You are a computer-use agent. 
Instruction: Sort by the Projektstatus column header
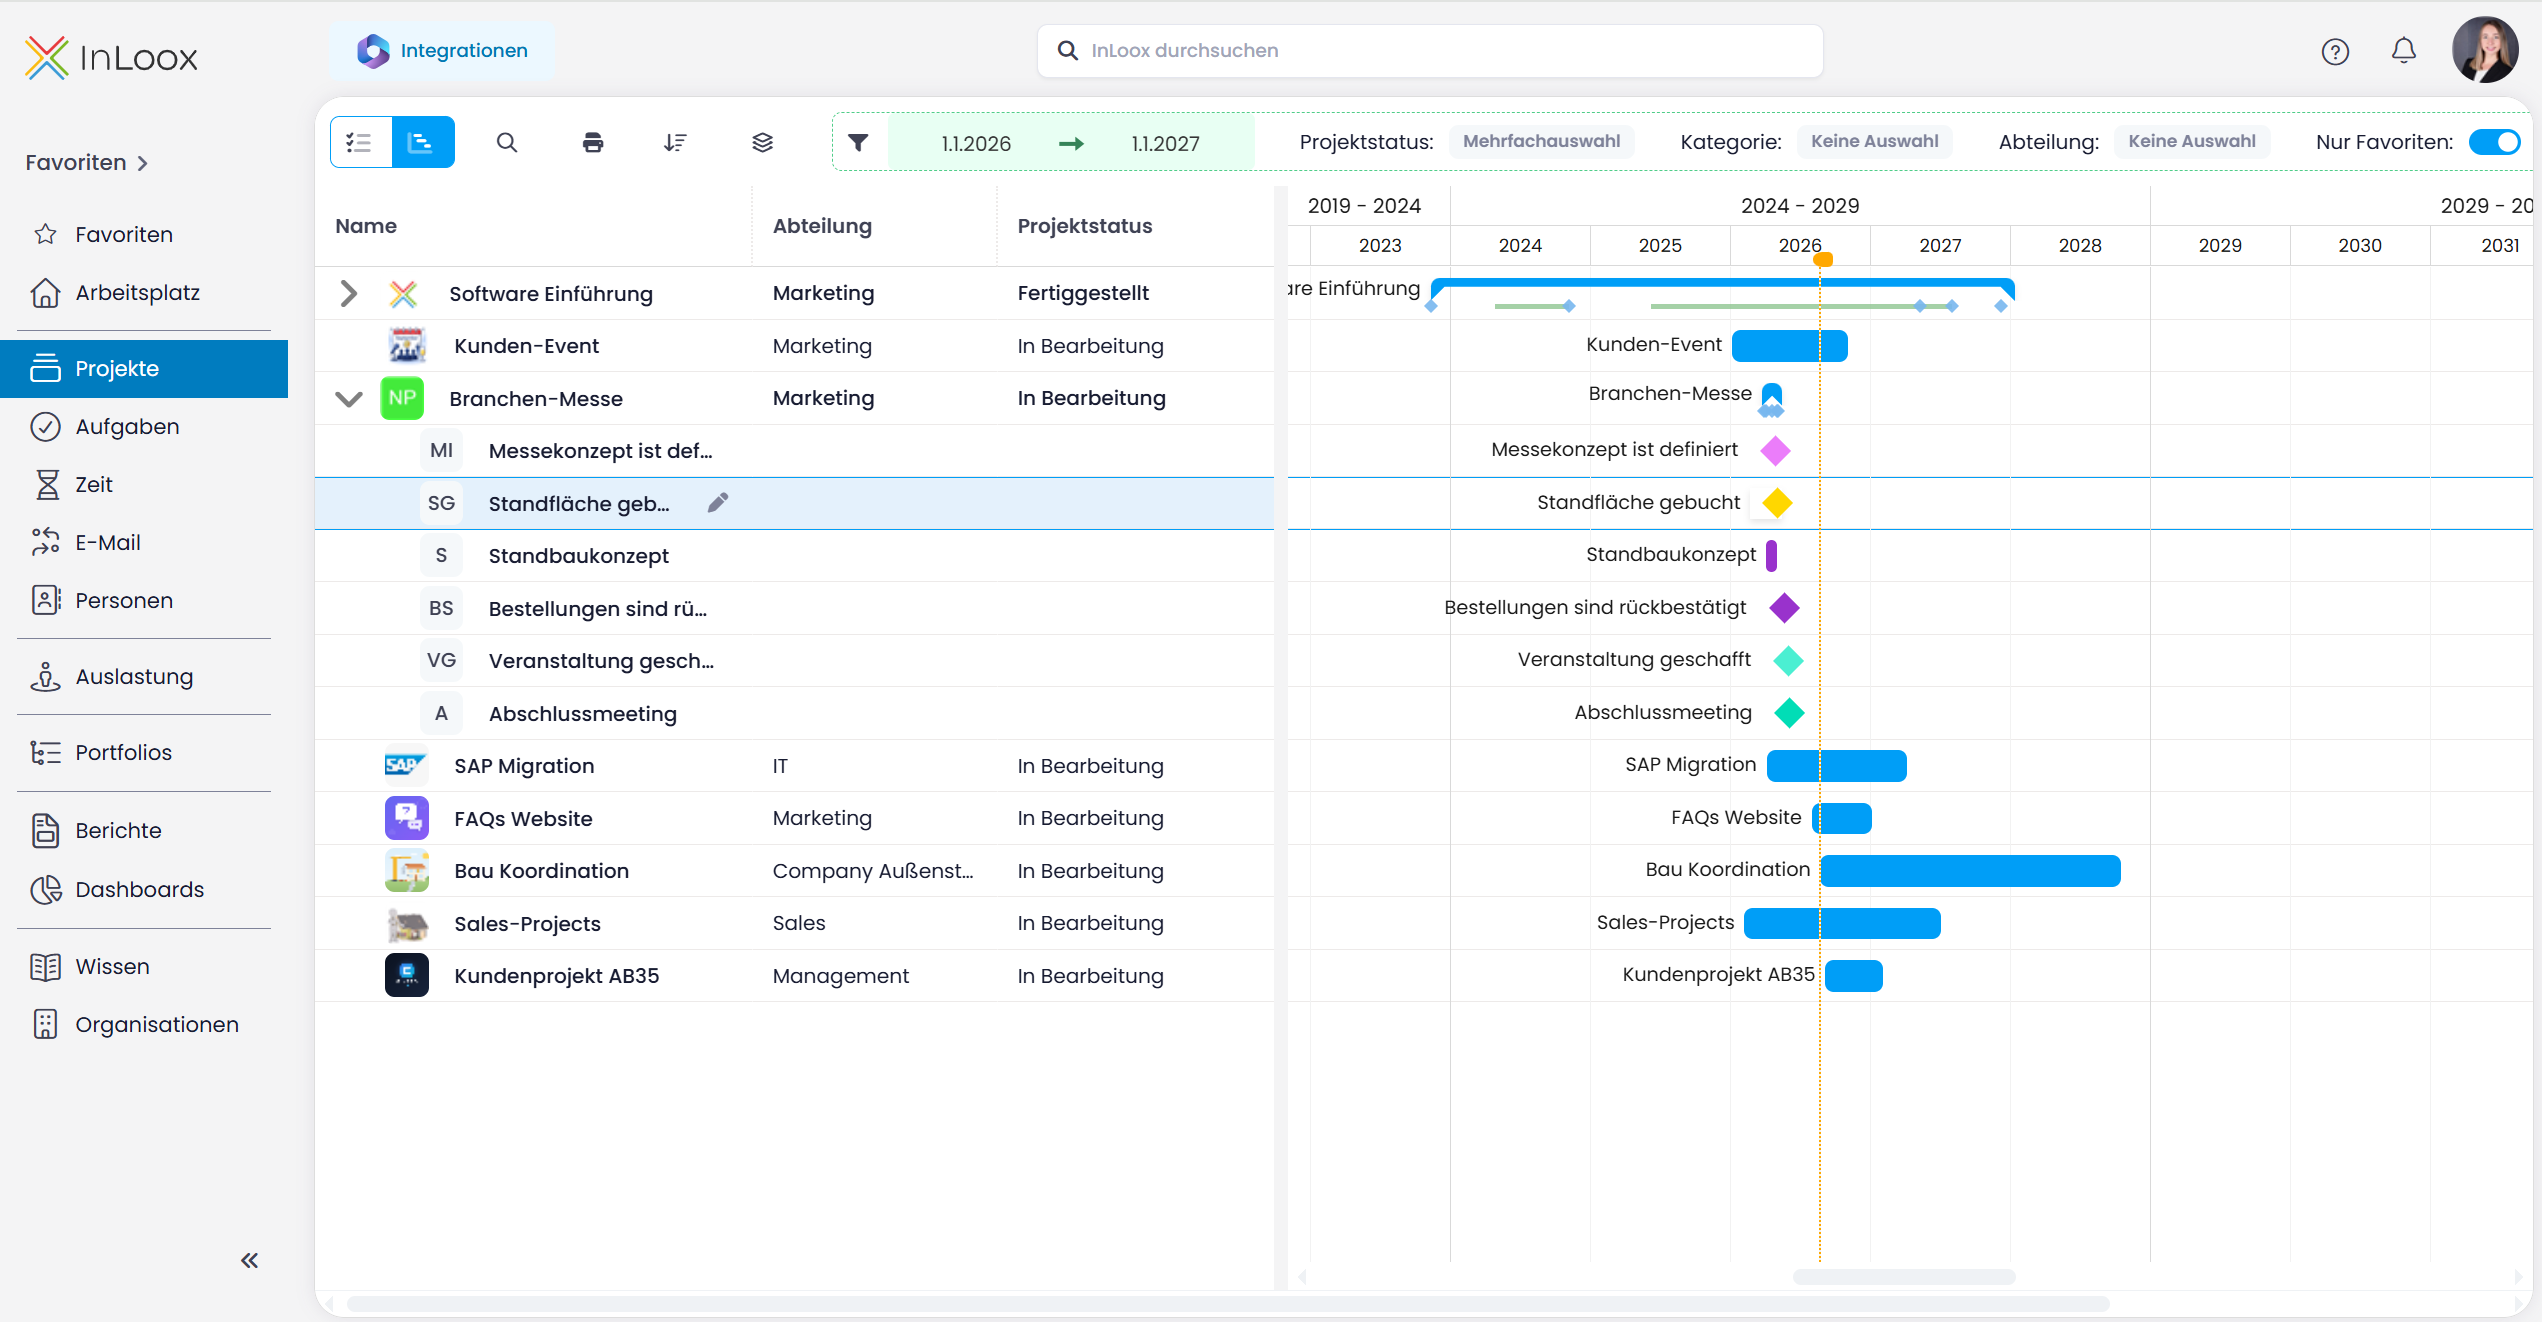1085,226
